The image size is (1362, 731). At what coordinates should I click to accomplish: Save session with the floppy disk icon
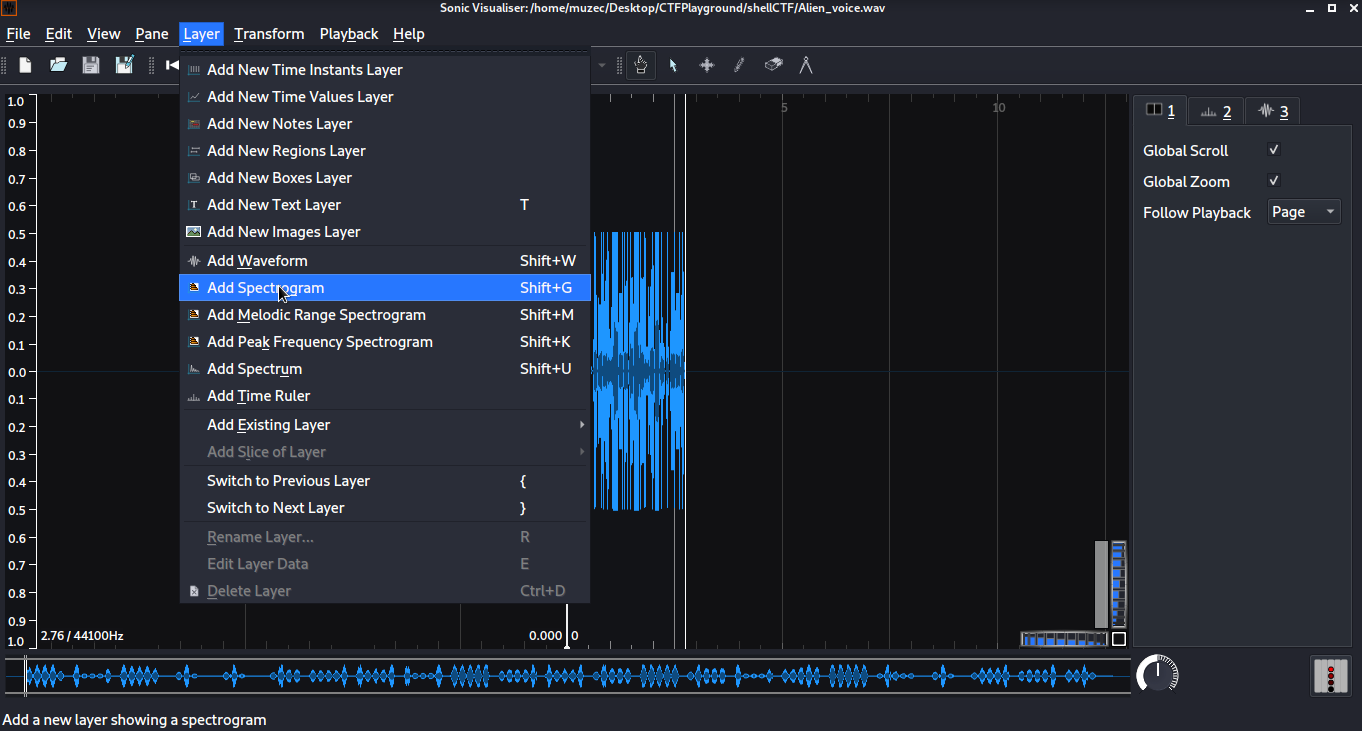pyautogui.click(x=91, y=65)
